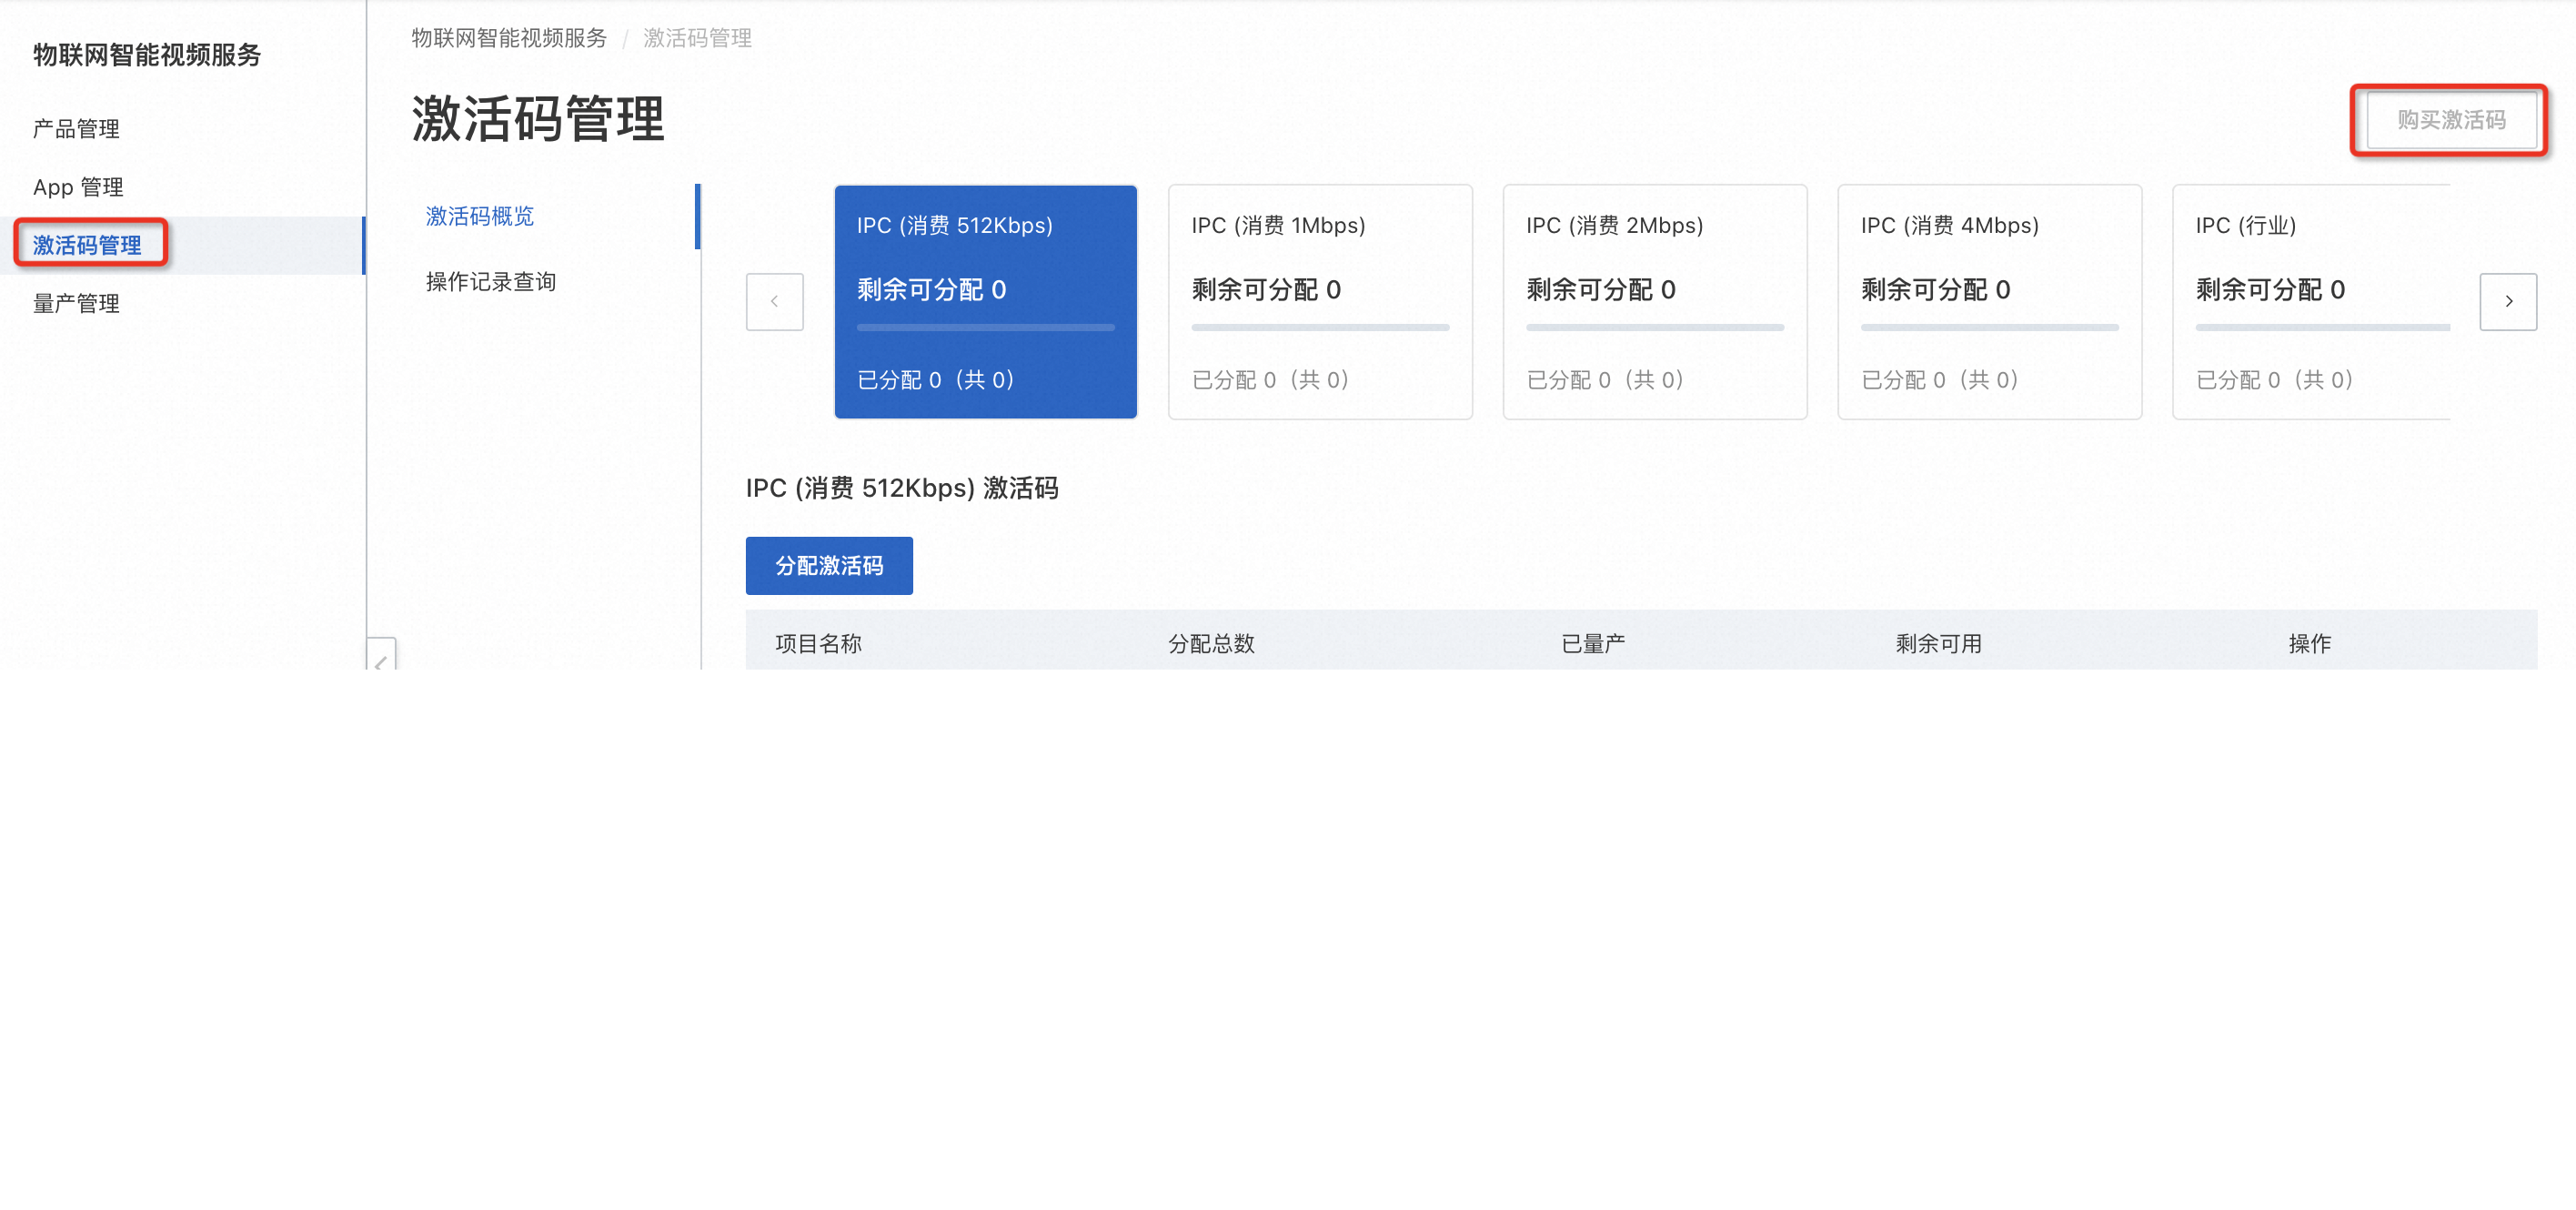
Task: Open the 激活码管理 breadcrumb item
Action: pos(698,39)
